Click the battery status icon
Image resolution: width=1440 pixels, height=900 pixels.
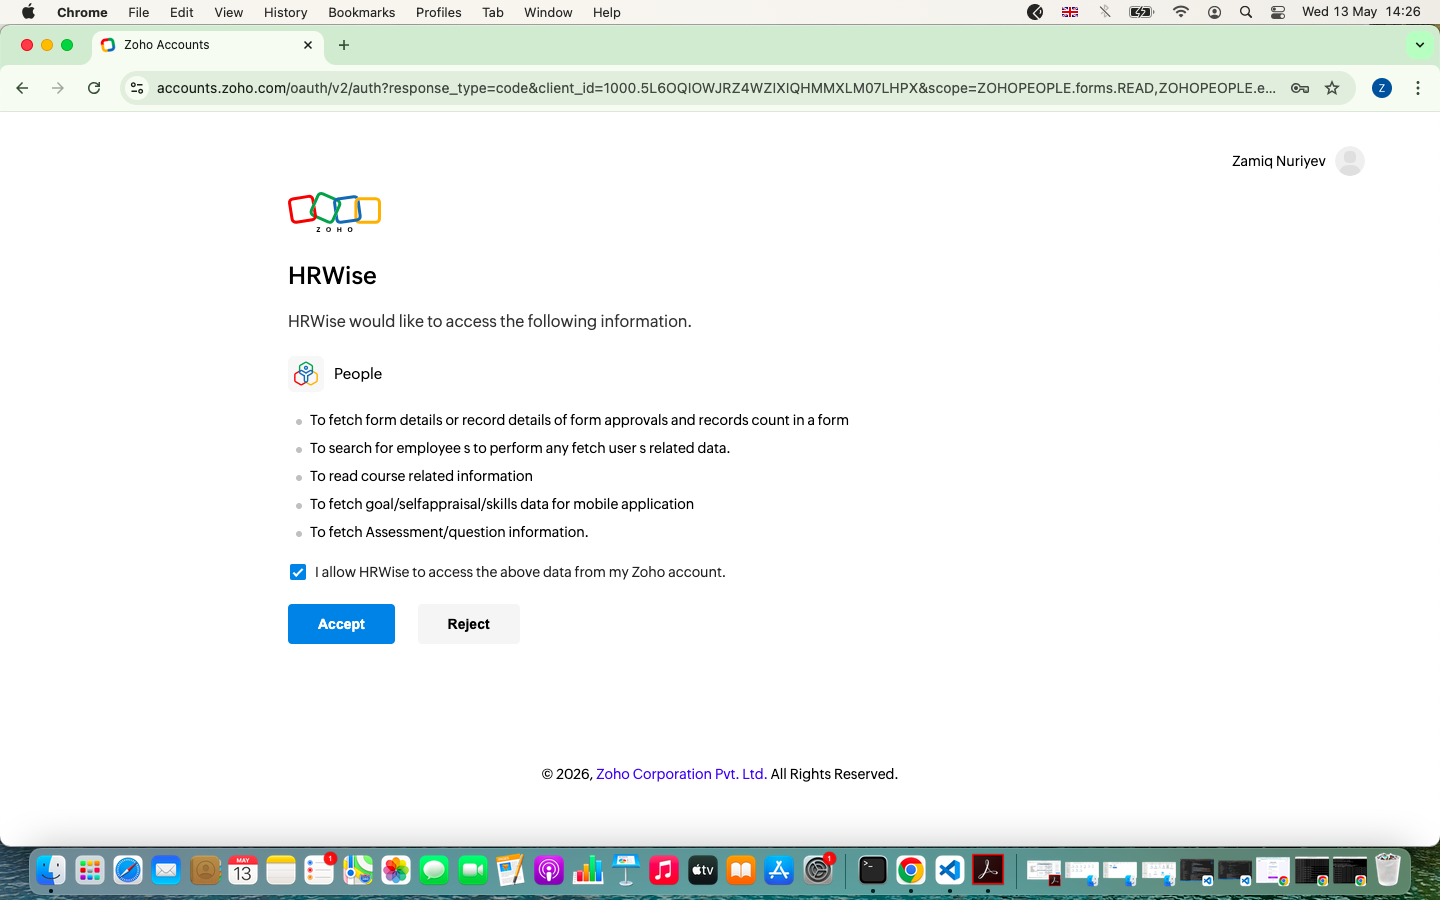(1141, 12)
